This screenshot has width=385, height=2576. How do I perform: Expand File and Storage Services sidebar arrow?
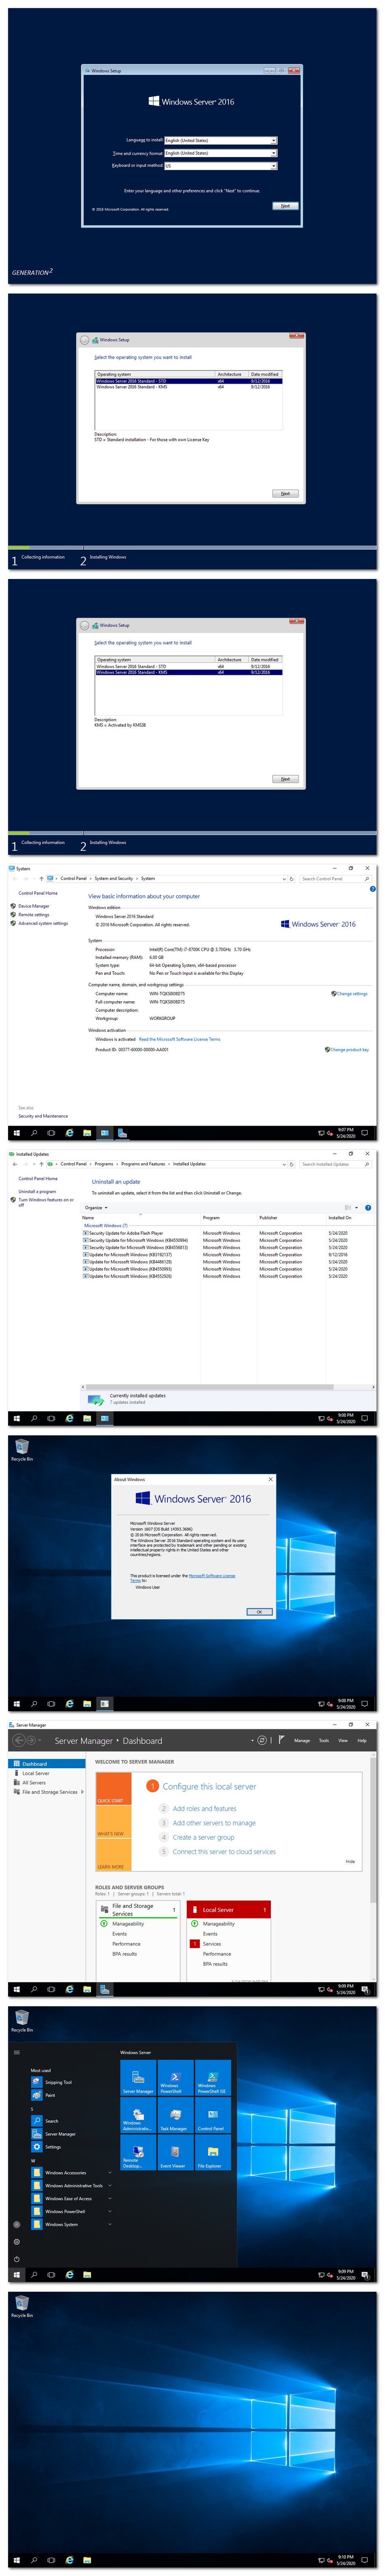(x=82, y=1792)
